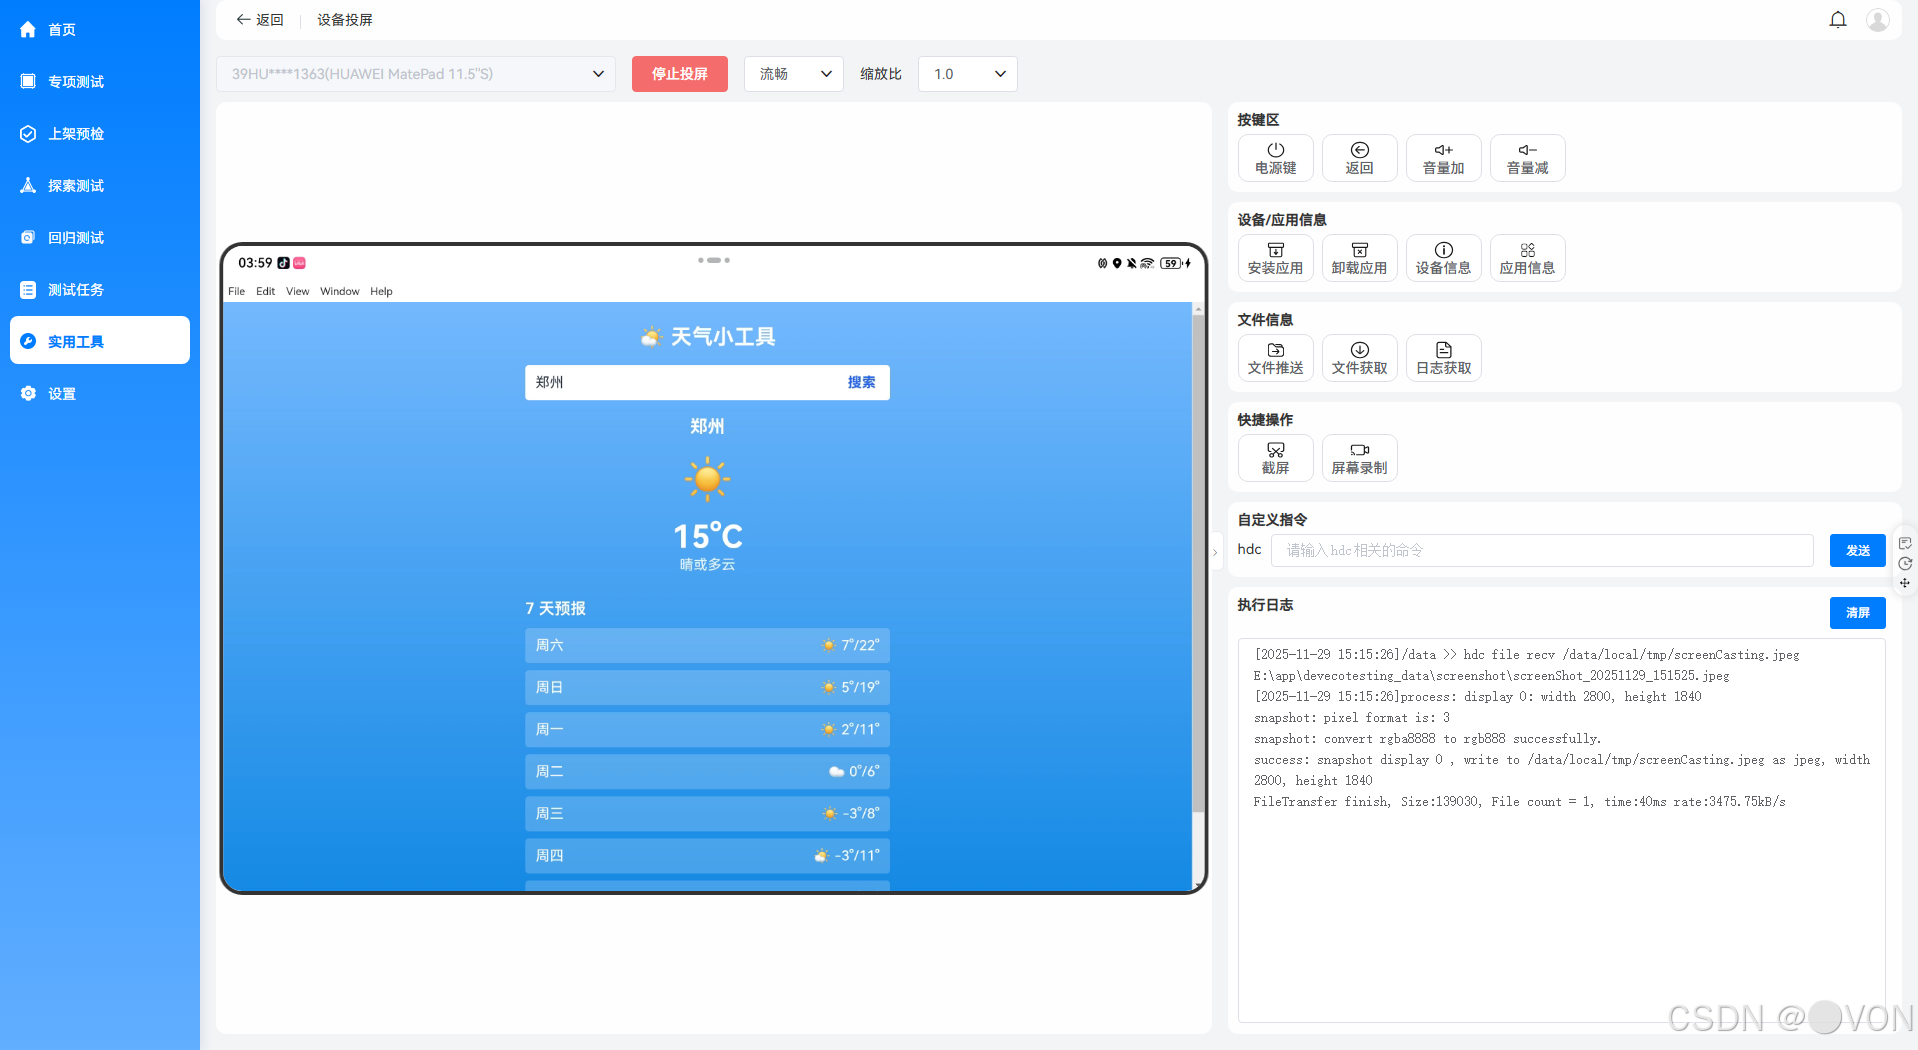1918x1050 pixels.
Task: Click the notification bell icon
Action: point(1838,19)
